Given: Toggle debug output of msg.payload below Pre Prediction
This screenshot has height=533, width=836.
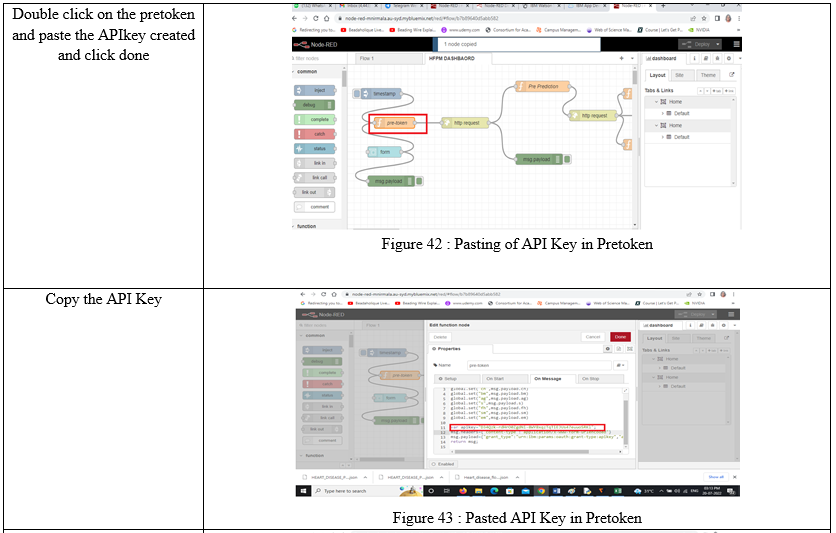Looking at the screenshot, I should click(x=567, y=159).
